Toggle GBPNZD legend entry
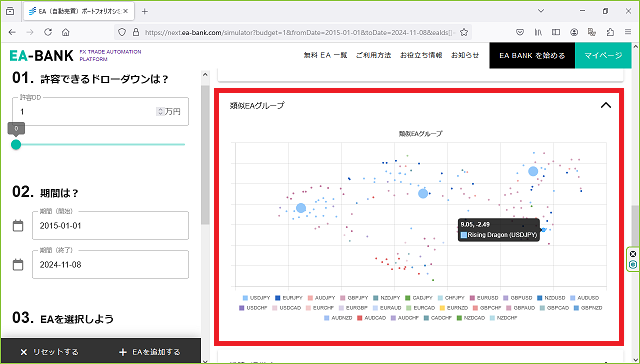This screenshot has height=364, width=640. pos(588,308)
